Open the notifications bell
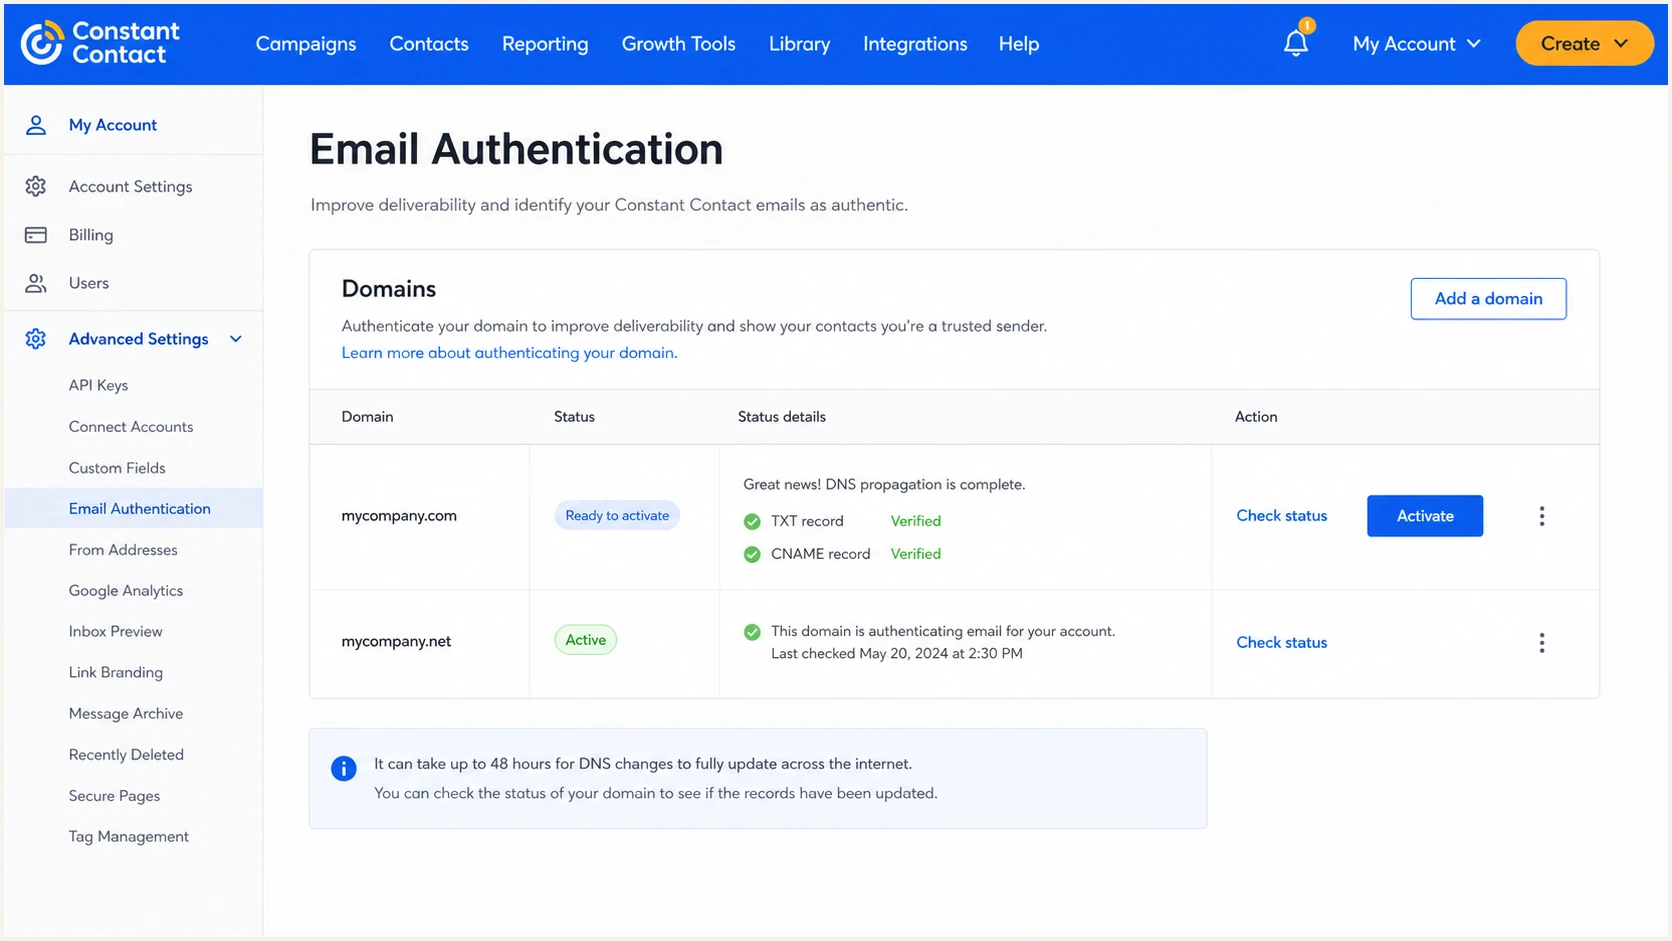 1296,43
